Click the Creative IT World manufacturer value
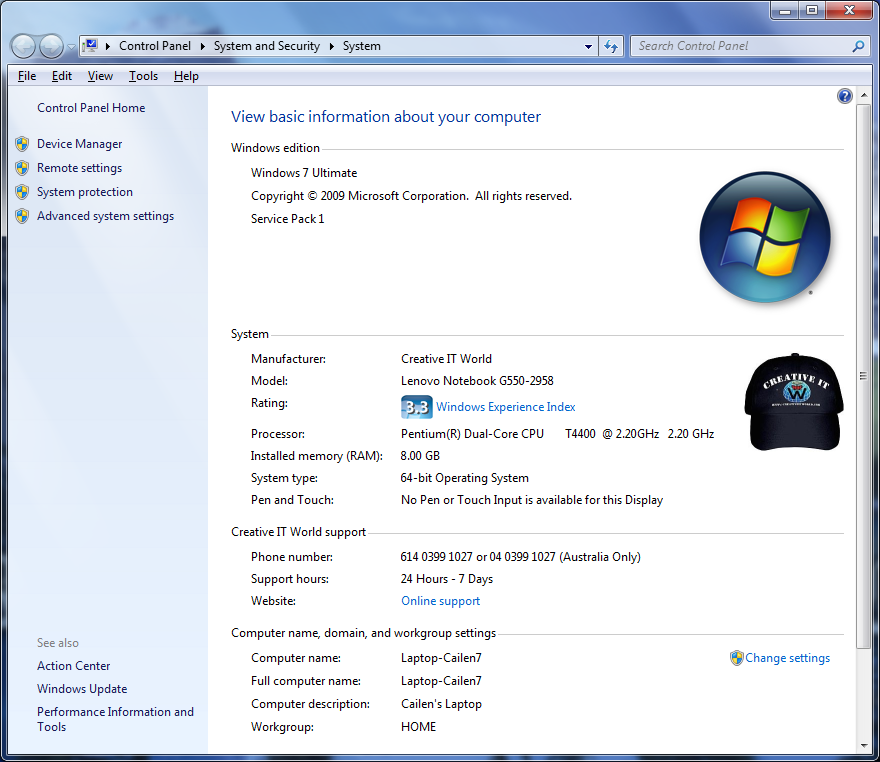This screenshot has height=762, width=880. click(x=446, y=359)
